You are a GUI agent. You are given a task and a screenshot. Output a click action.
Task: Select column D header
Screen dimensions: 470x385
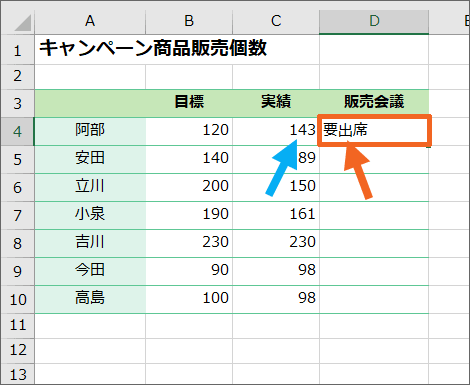point(374,21)
